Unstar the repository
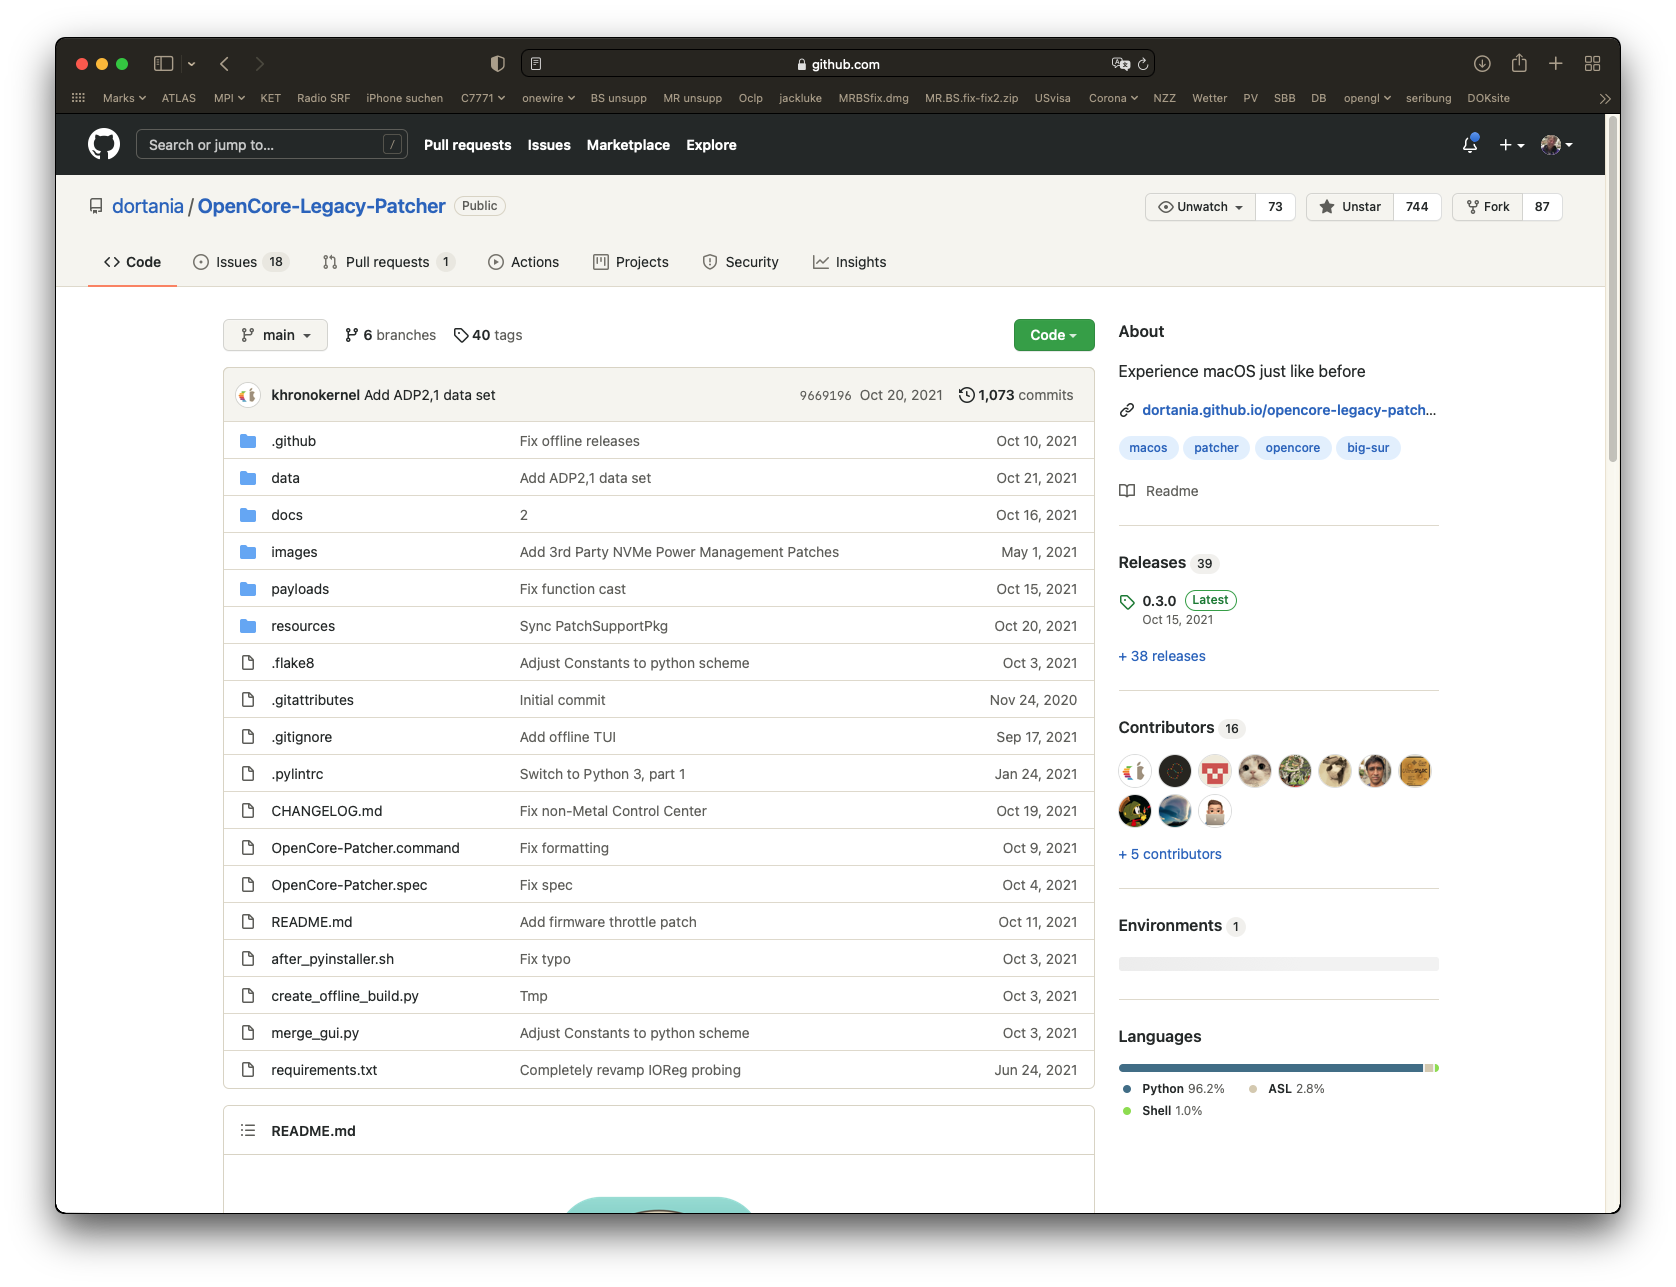 click(1350, 207)
